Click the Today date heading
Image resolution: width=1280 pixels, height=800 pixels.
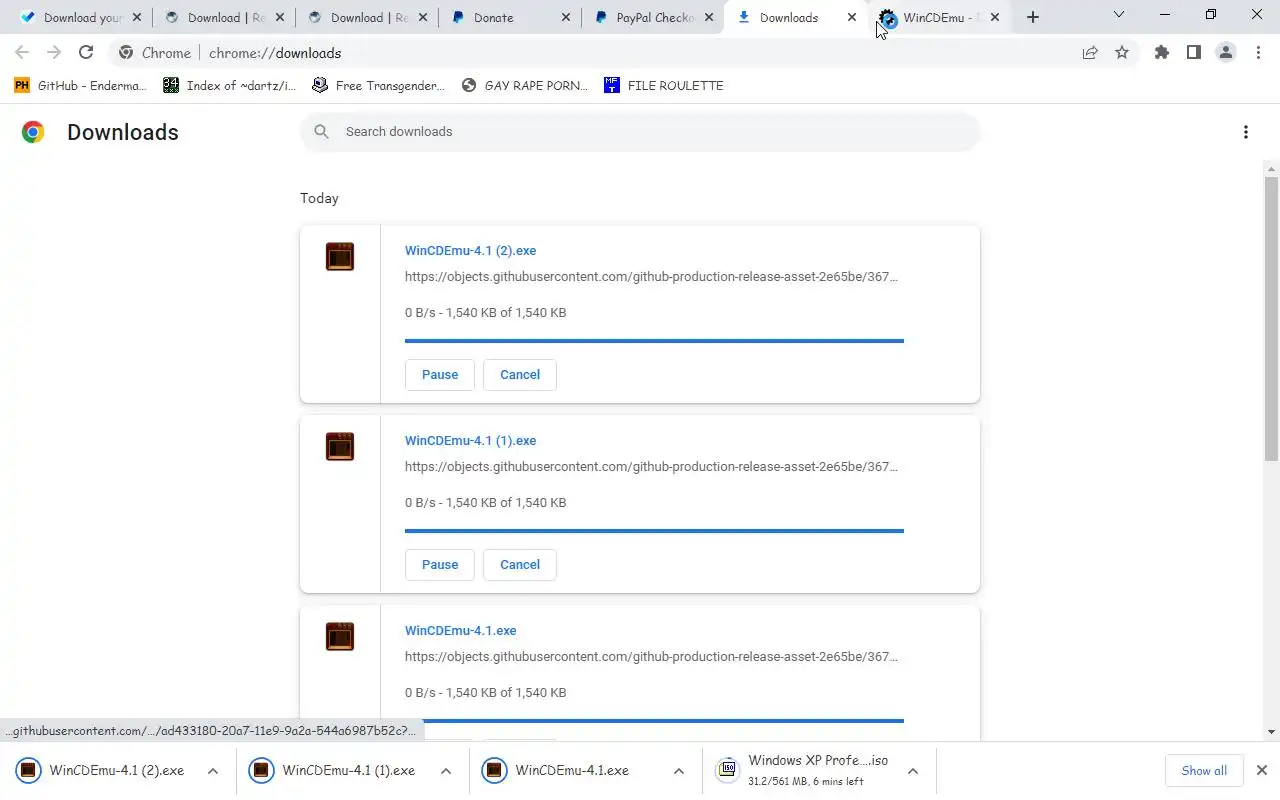tap(319, 198)
